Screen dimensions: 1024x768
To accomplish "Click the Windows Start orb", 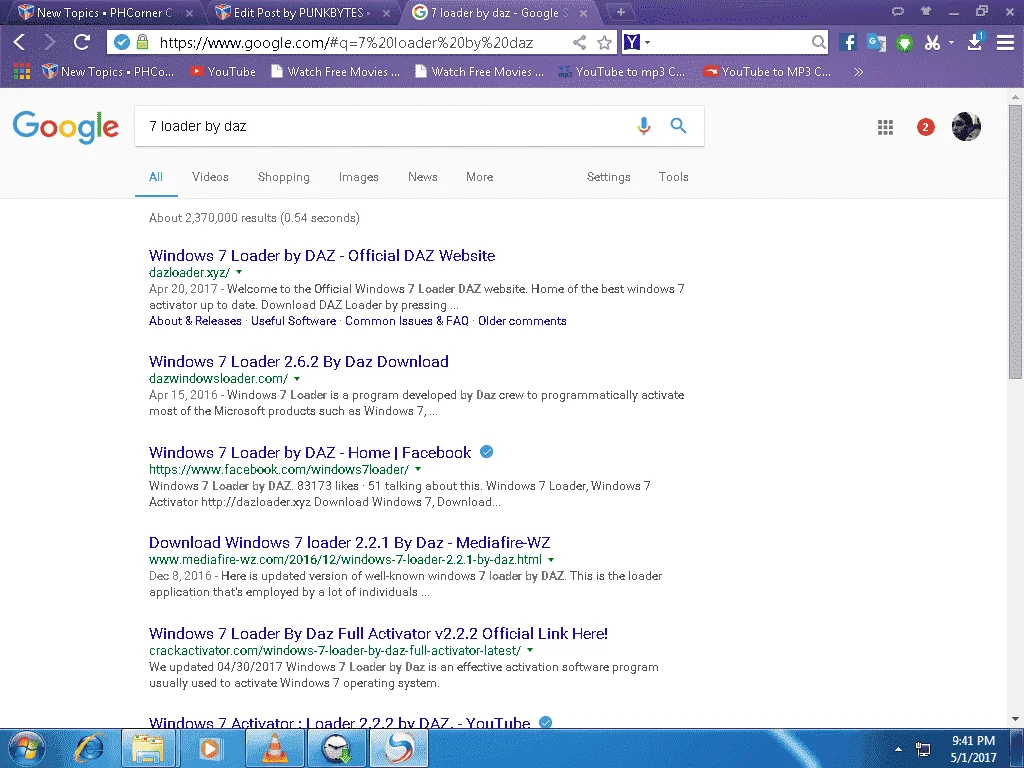I will (26, 748).
